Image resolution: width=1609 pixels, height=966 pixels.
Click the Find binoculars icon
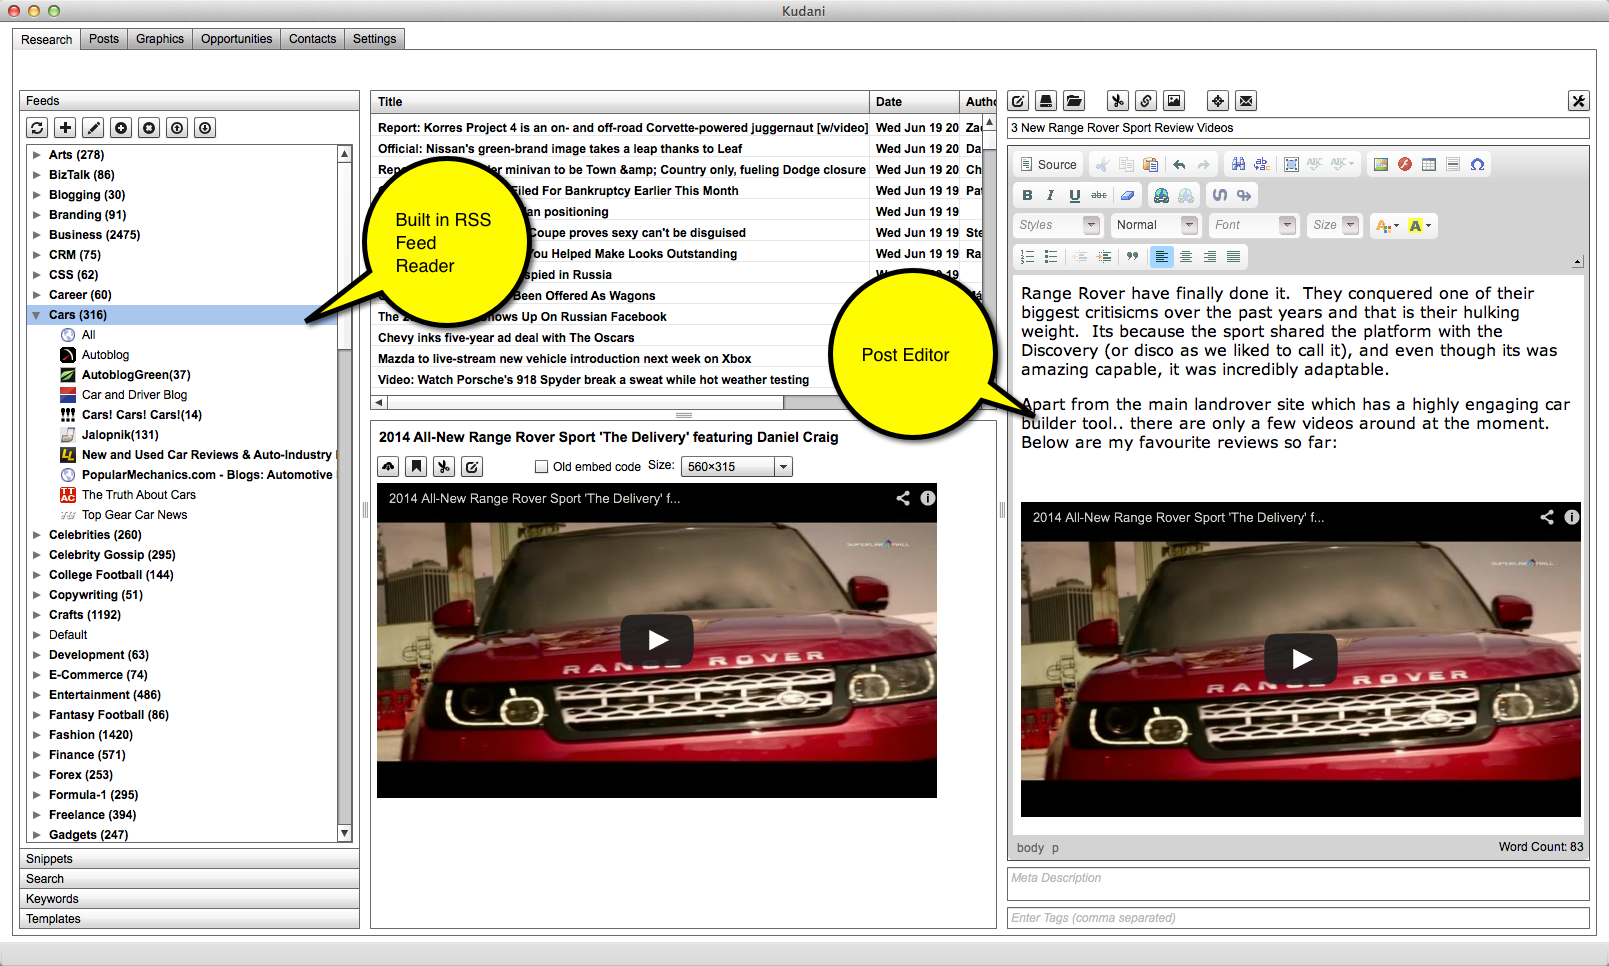(x=1238, y=165)
